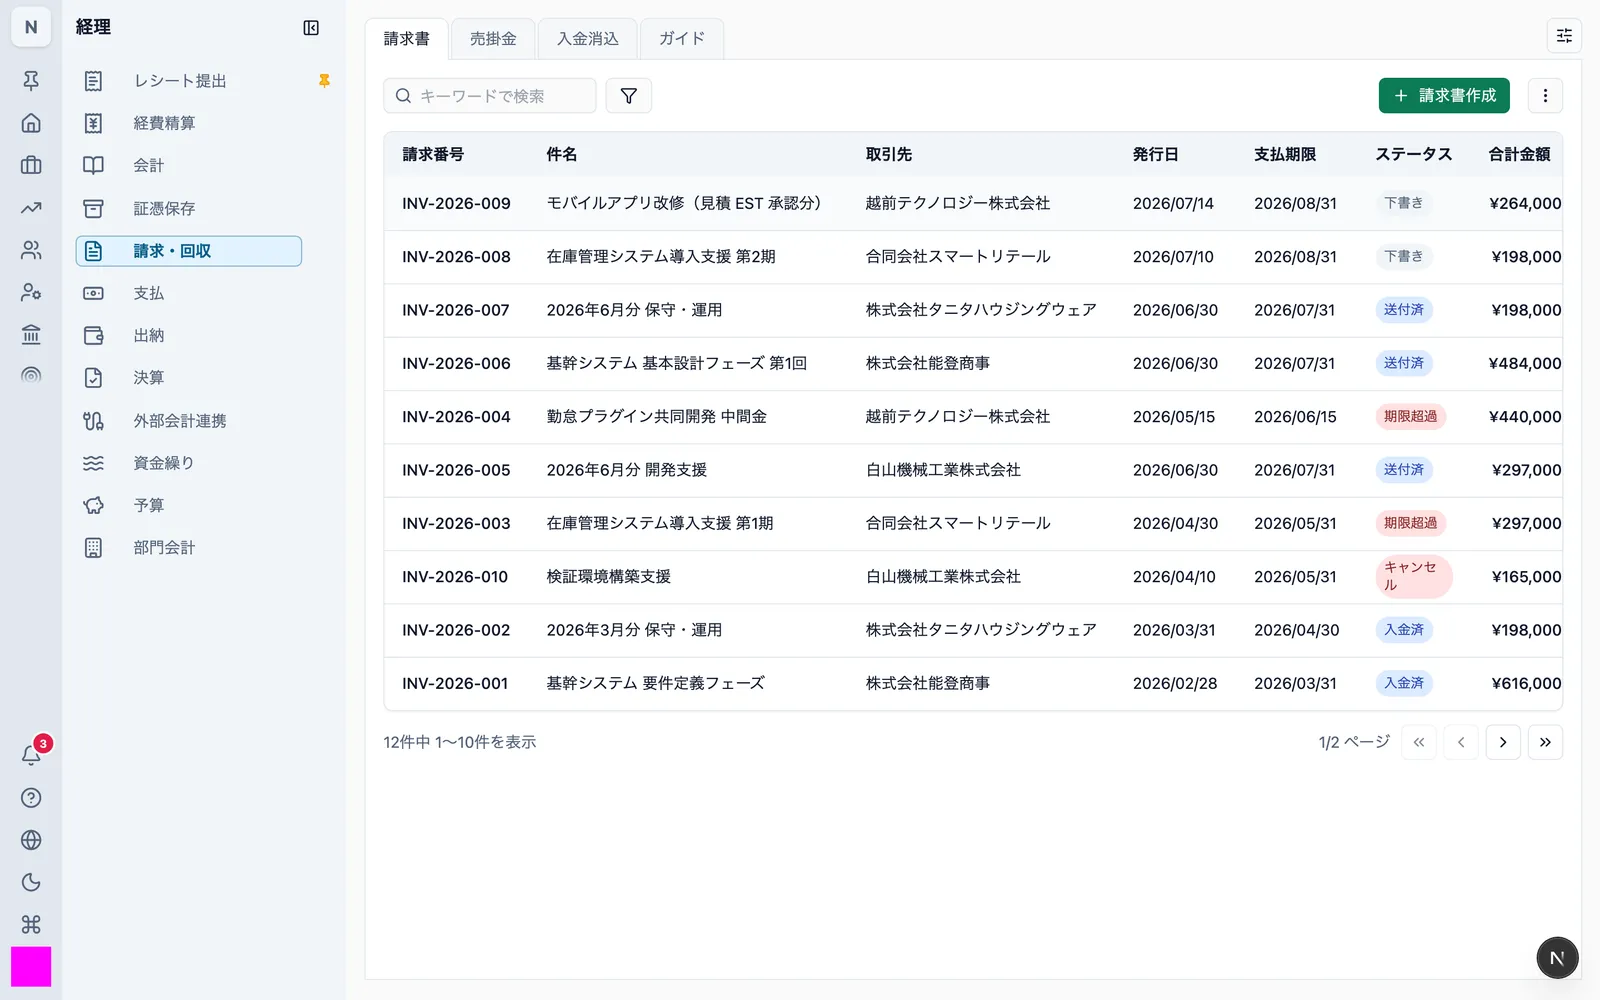
Task: Toggle dark mode moon icon
Action: [31, 882]
